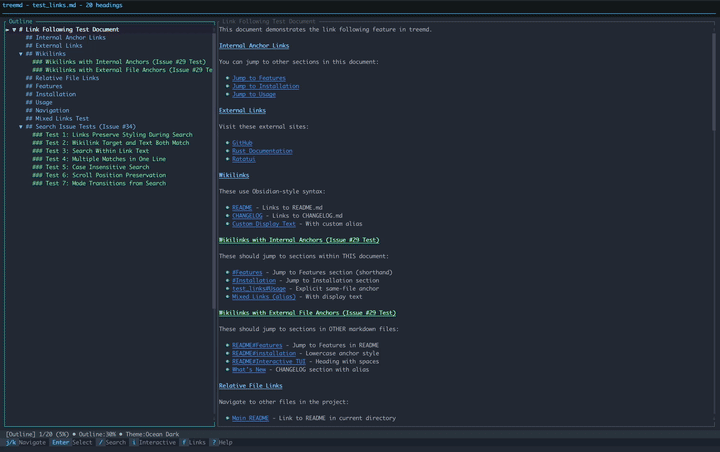Open the README#installation link
720x452 pixels.
264,354
